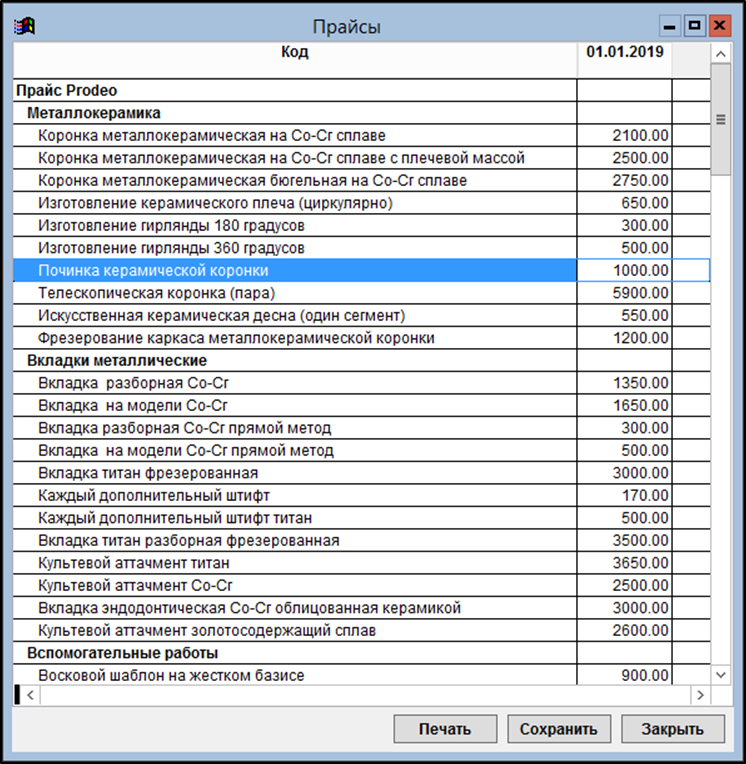Click the Печать button
The width and height of the screenshot is (746, 764).
tap(445, 729)
